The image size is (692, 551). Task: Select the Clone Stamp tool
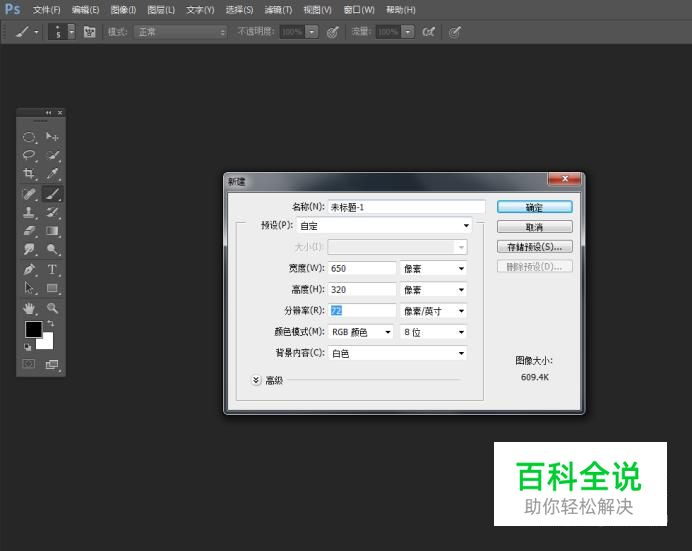[x=29, y=212]
